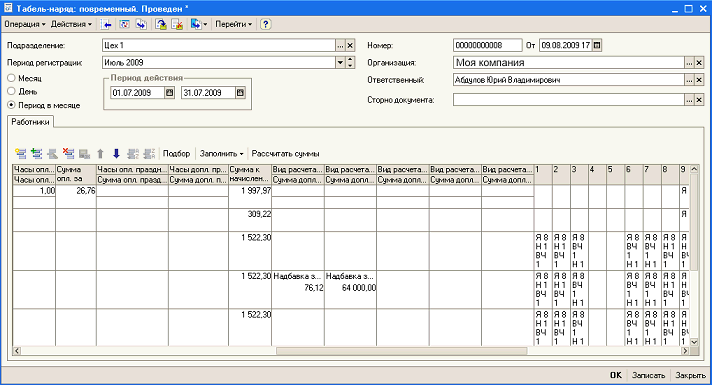Click the cancel posting icon with red cross
Screen dimensions: 713x386
pyautogui.click(x=177, y=25)
